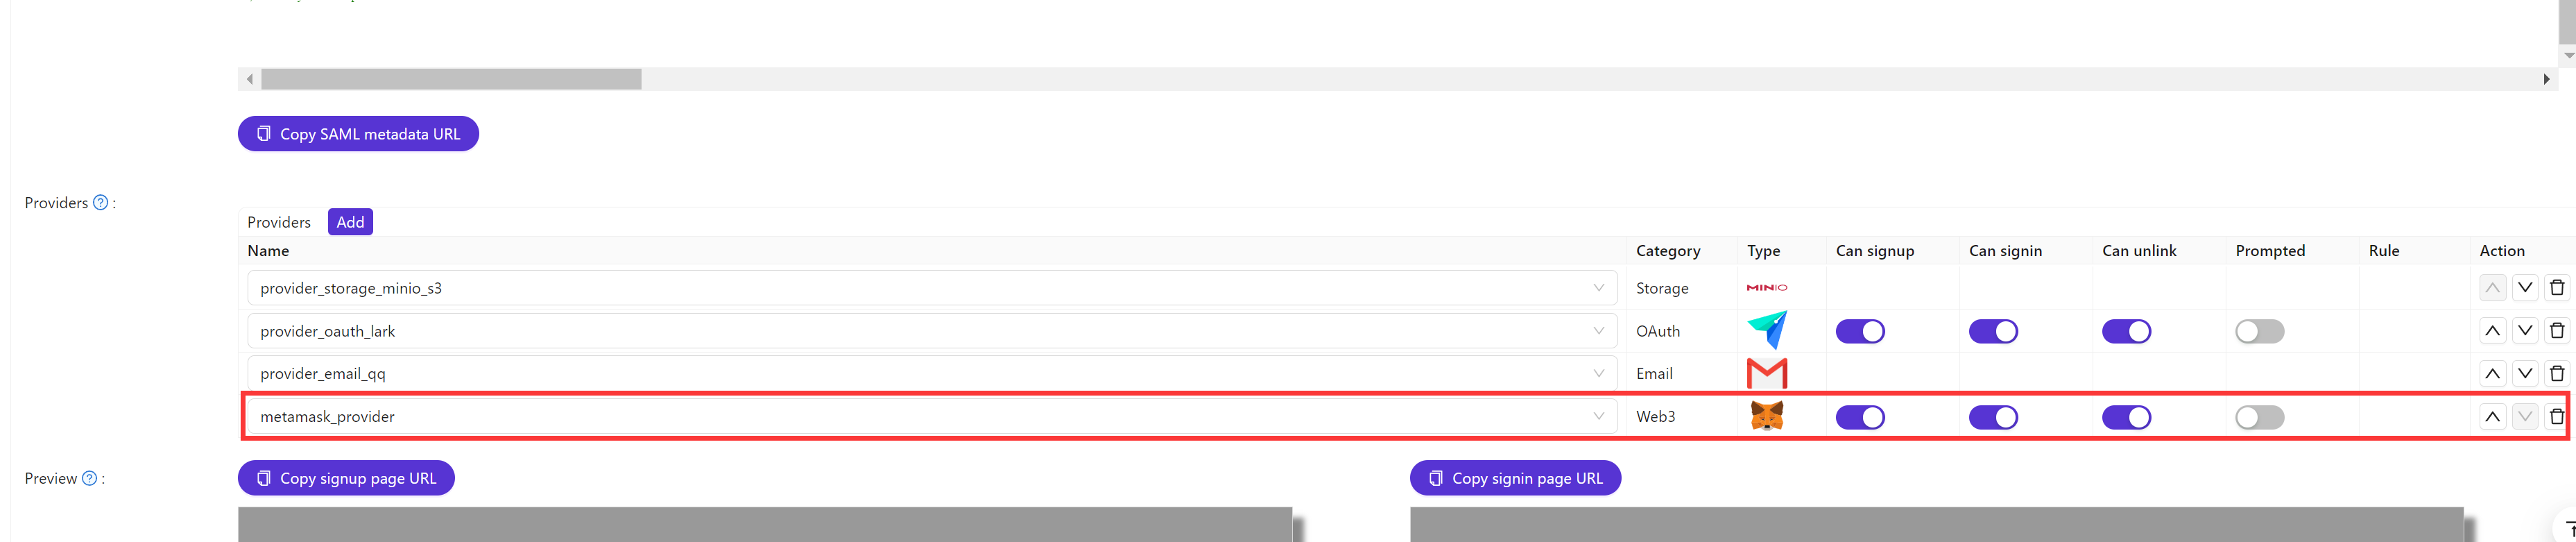Delete the metamask_provider row
This screenshot has width=2576, height=542.
[2556, 417]
